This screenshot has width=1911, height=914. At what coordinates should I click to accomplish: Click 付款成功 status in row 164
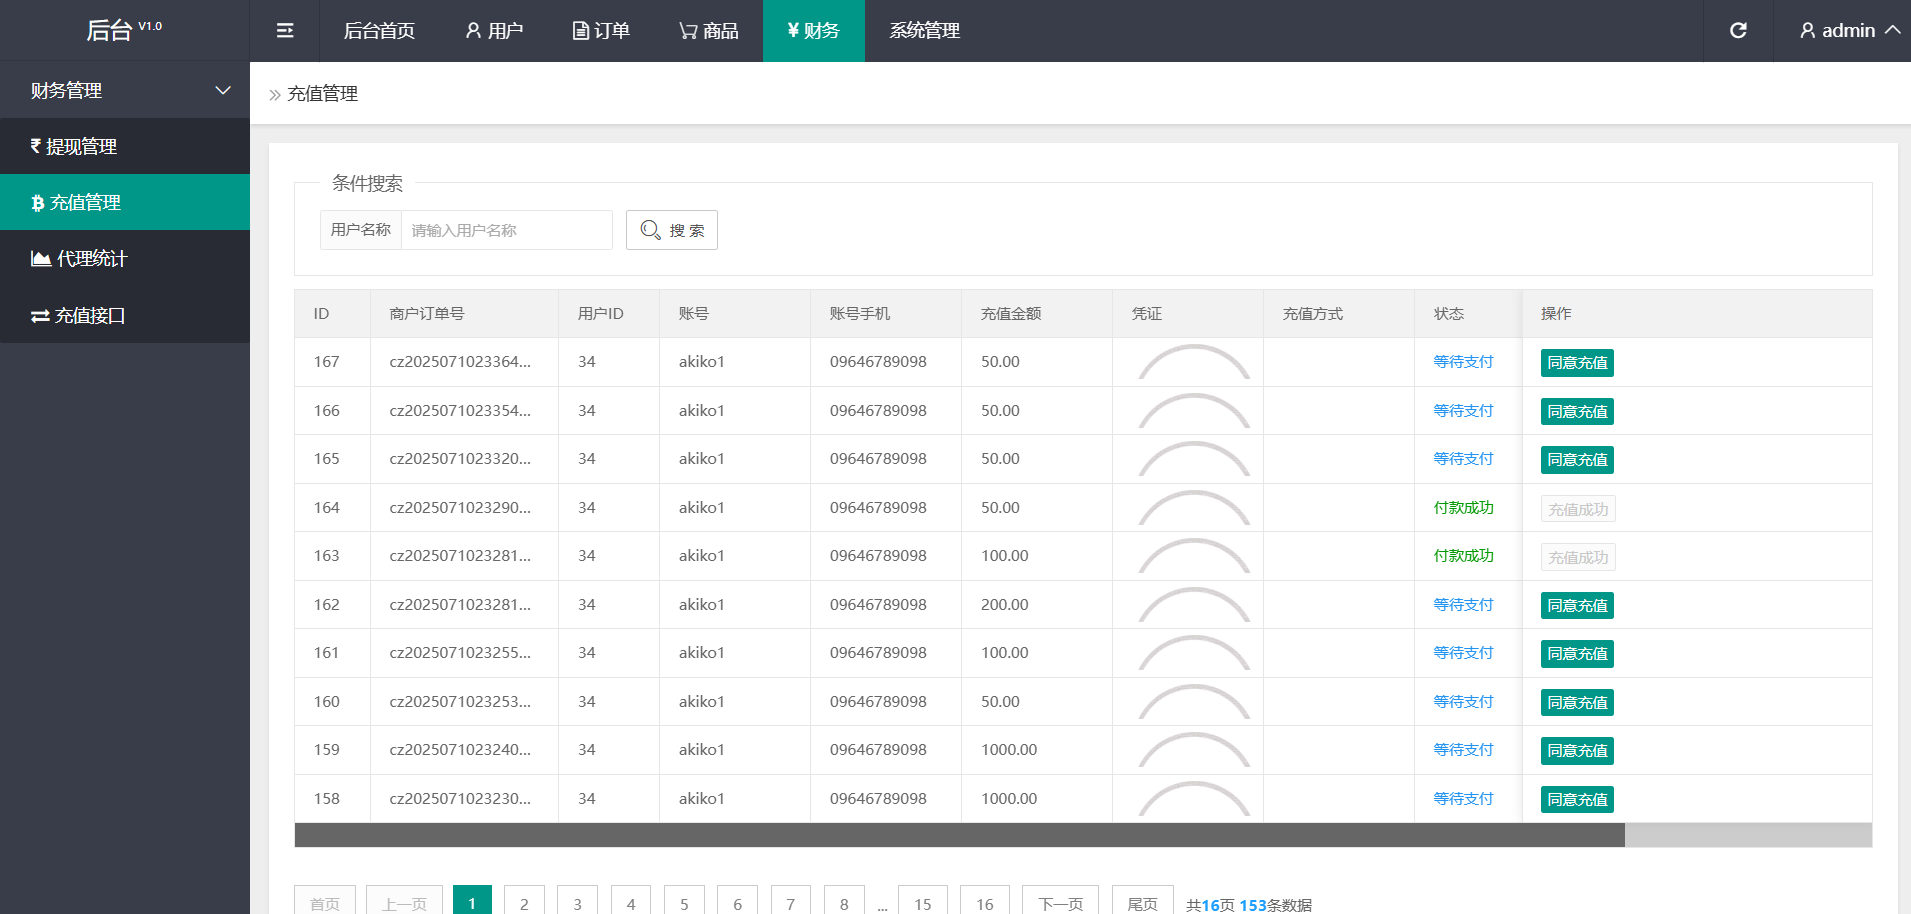coord(1463,508)
